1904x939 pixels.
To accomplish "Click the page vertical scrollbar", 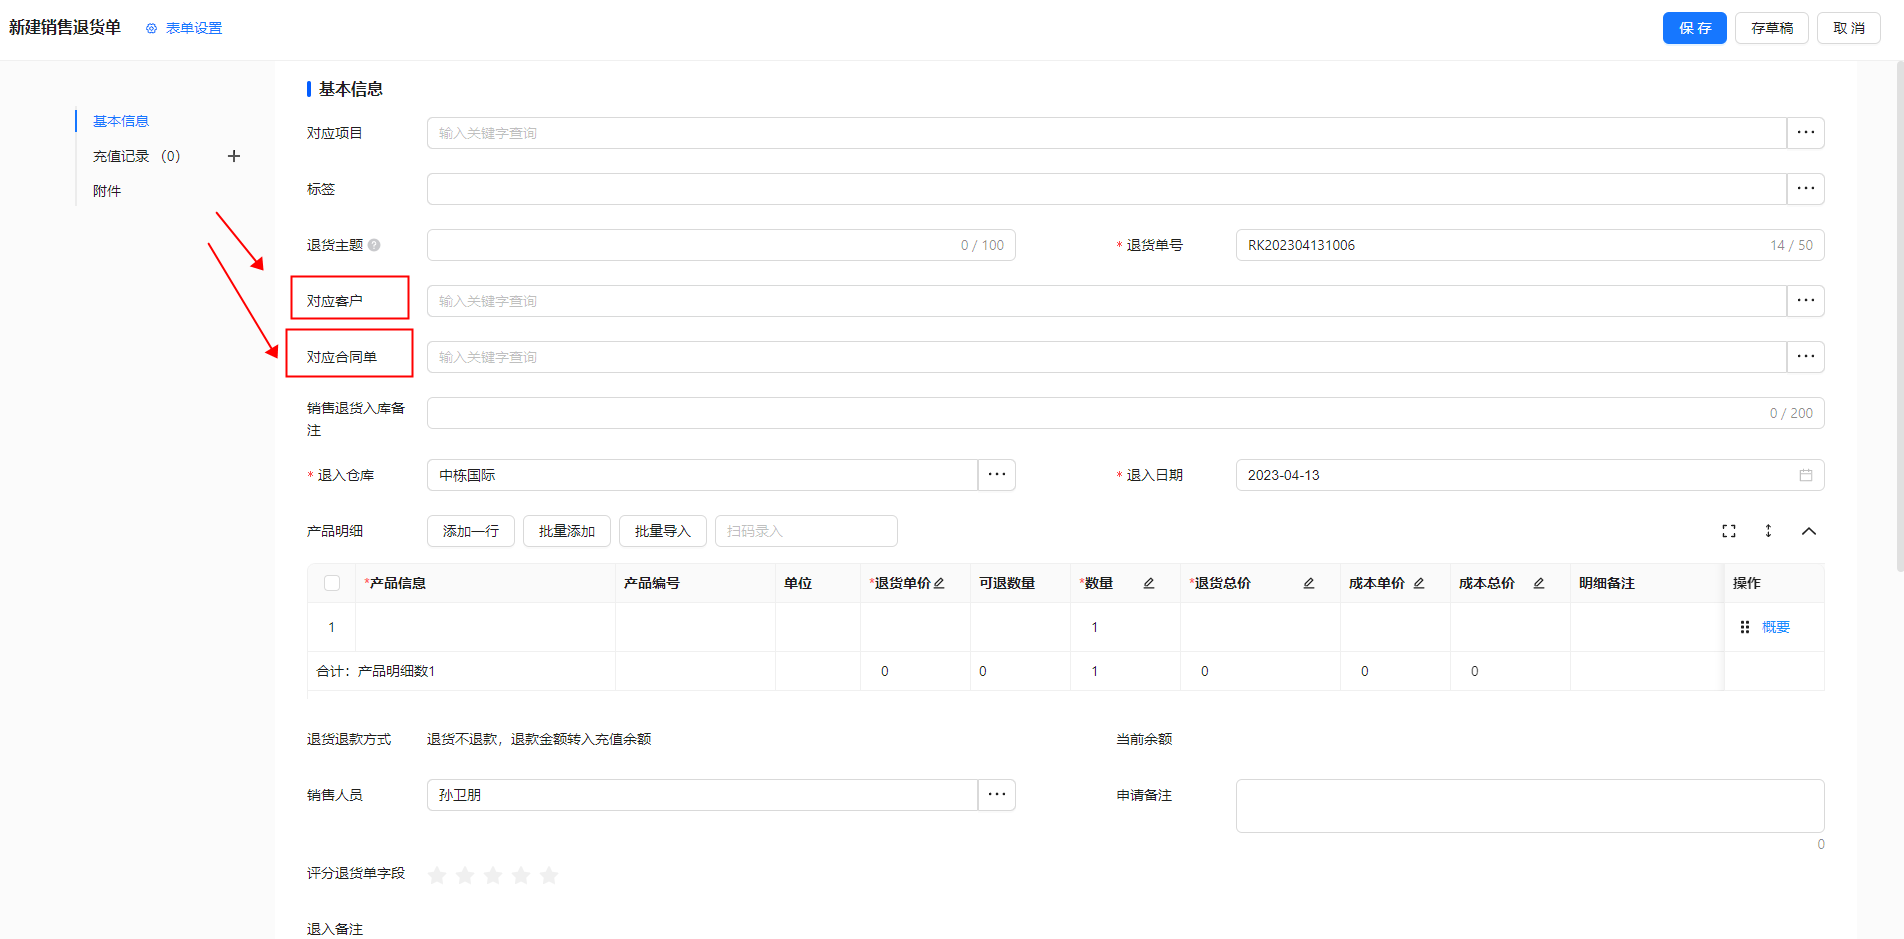I will tap(1900, 315).
